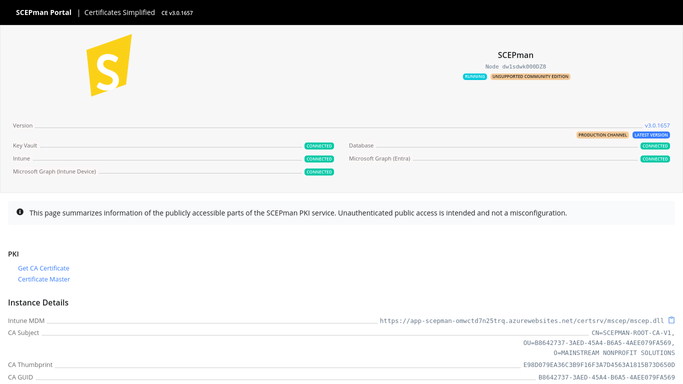This screenshot has height=384, width=683.
Task: Click the Key Vault CONNECTED badge
Action: point(319,146)
